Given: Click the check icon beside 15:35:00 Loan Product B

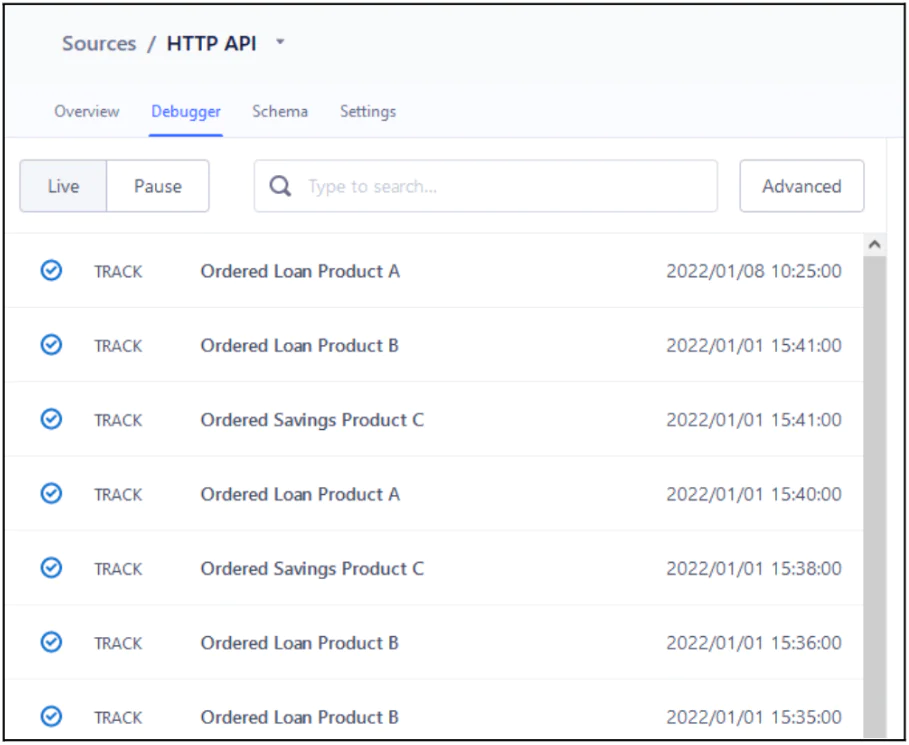Looking at the screenshot, I should pos(51,716).
